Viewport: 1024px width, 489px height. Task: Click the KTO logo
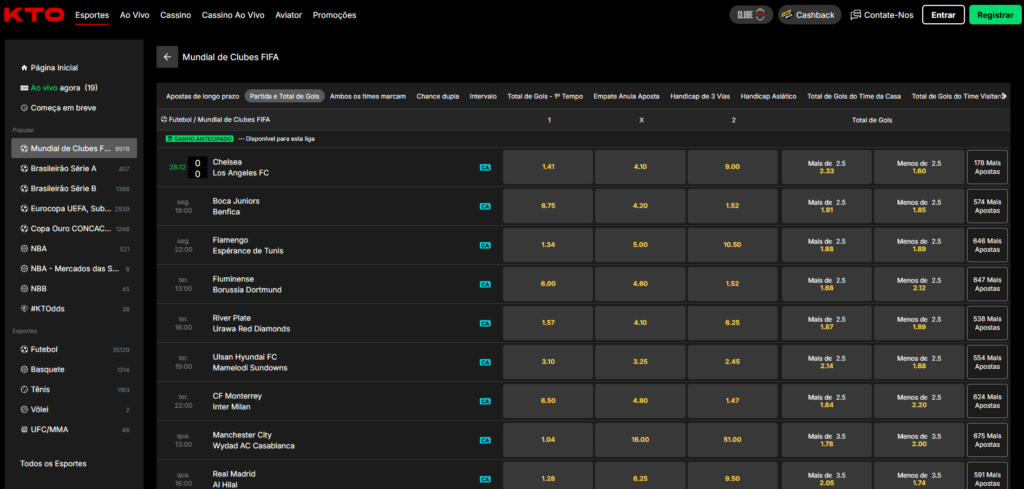point(34,14)
